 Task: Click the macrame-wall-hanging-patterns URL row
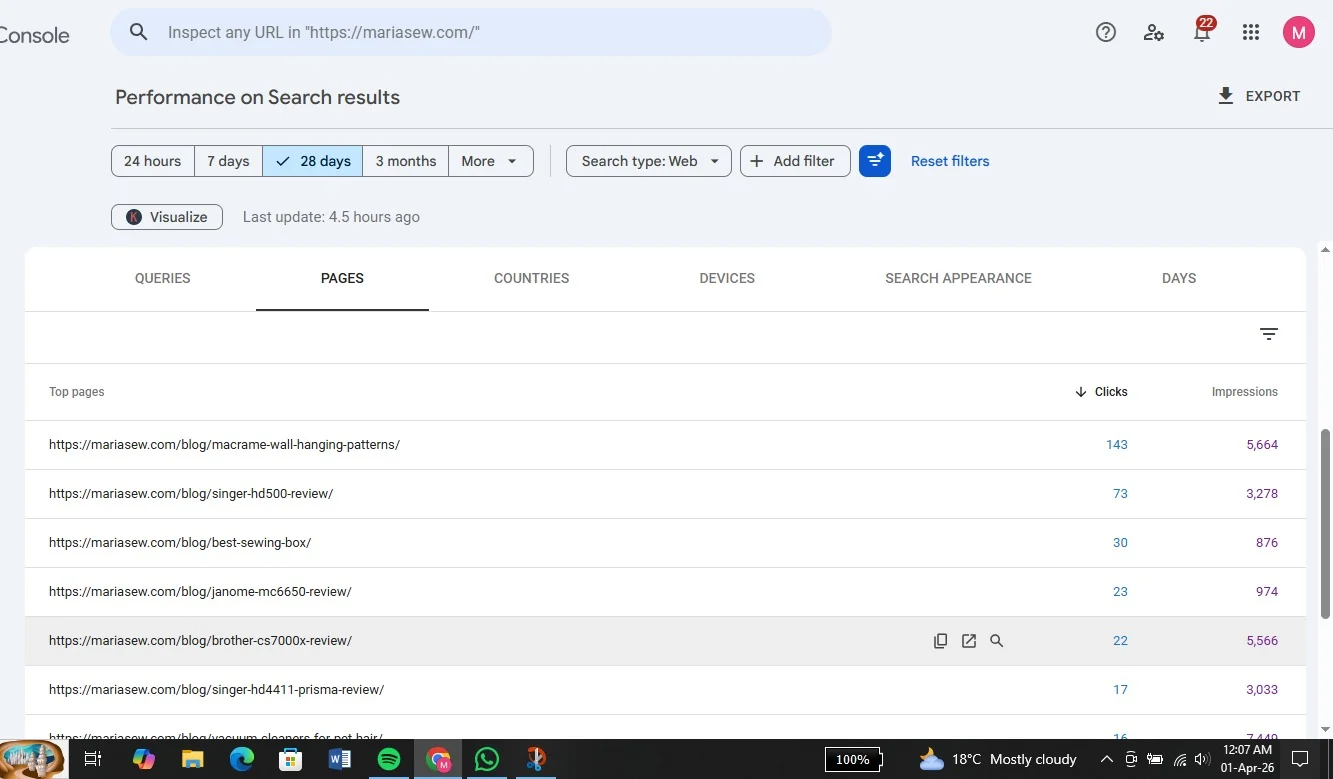(665, 445)
